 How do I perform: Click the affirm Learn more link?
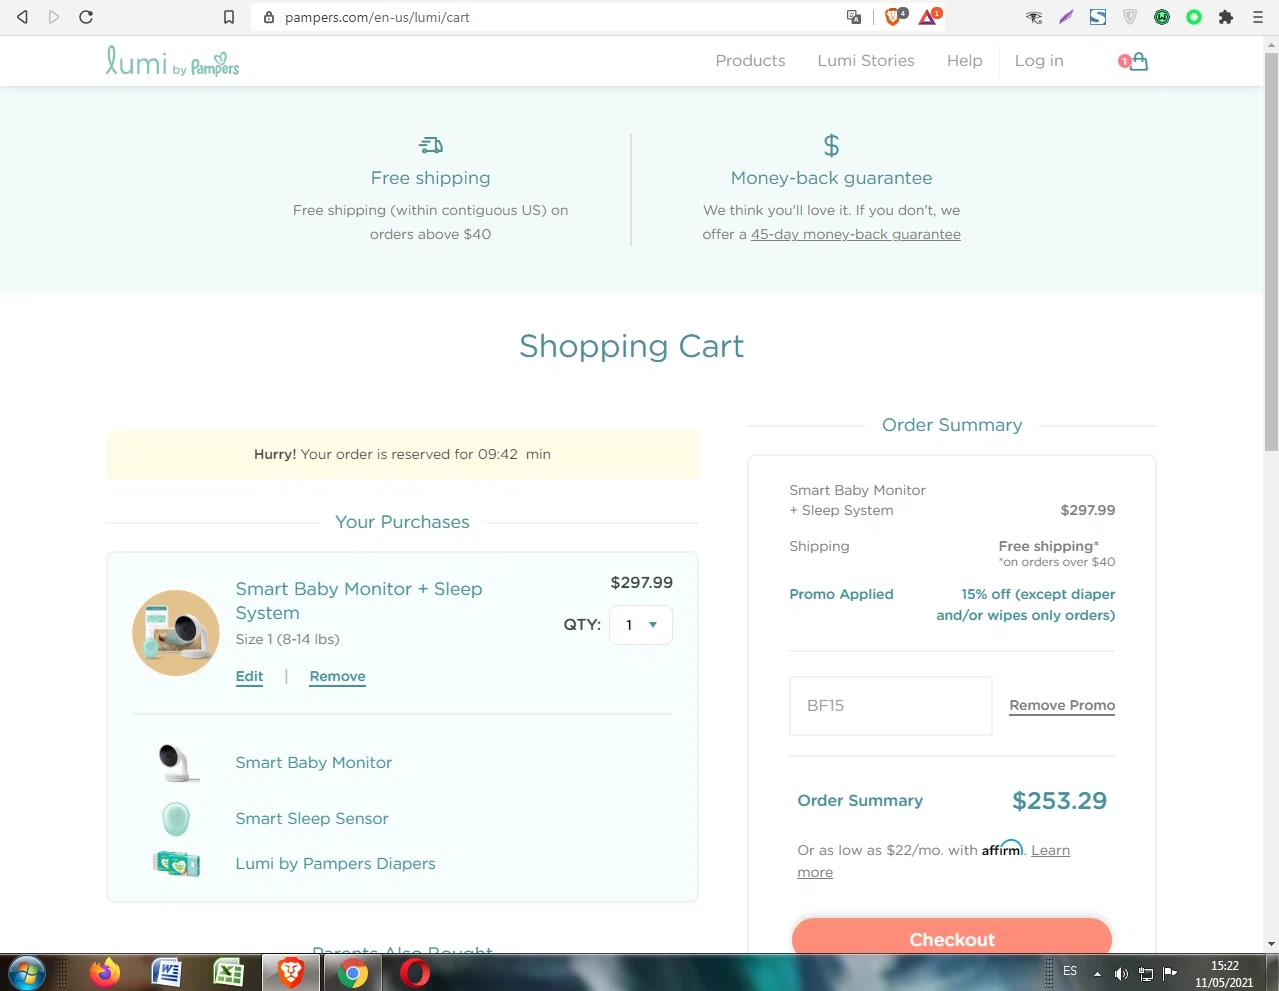click(1051, 850)
